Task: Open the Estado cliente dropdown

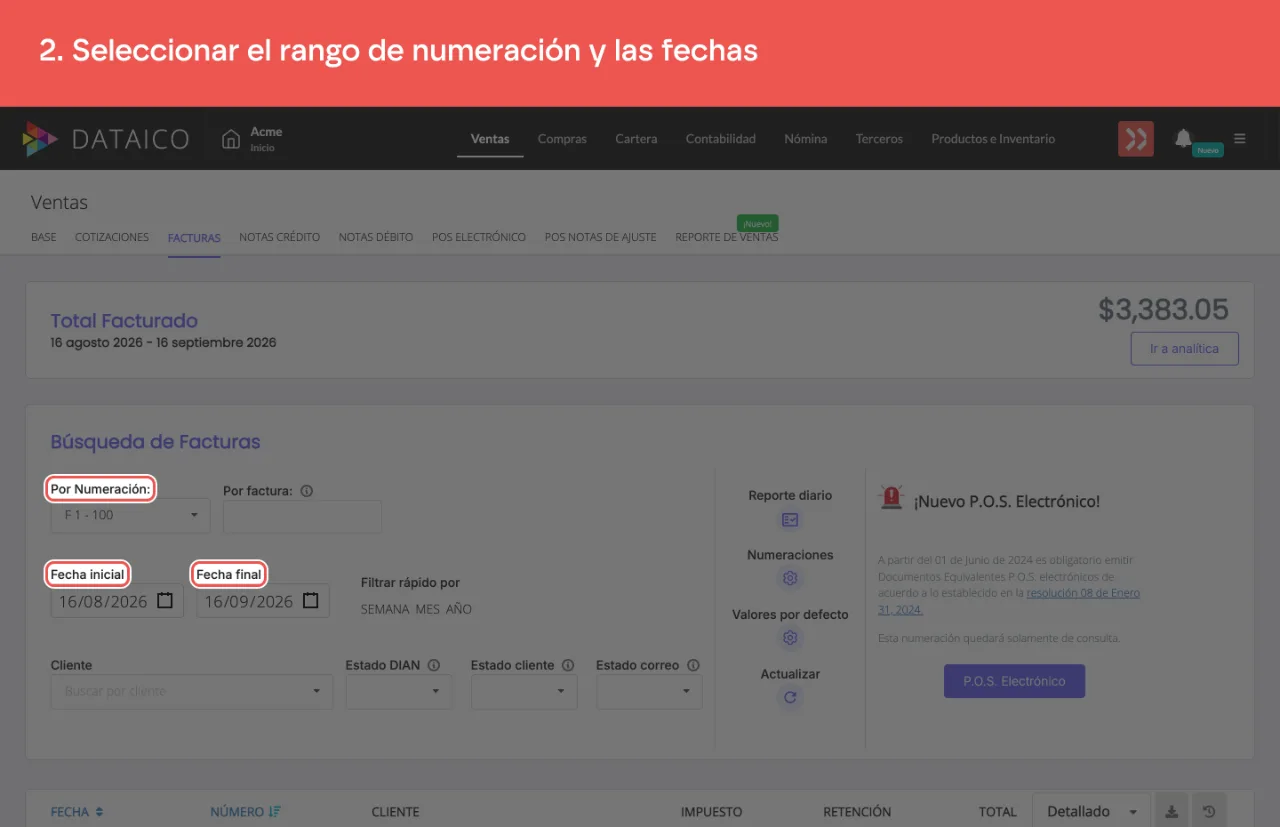Action: click(524, 691)
